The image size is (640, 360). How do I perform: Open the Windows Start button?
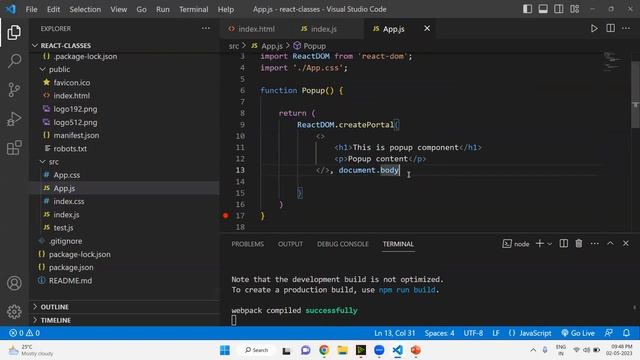(x=225, y=350)
